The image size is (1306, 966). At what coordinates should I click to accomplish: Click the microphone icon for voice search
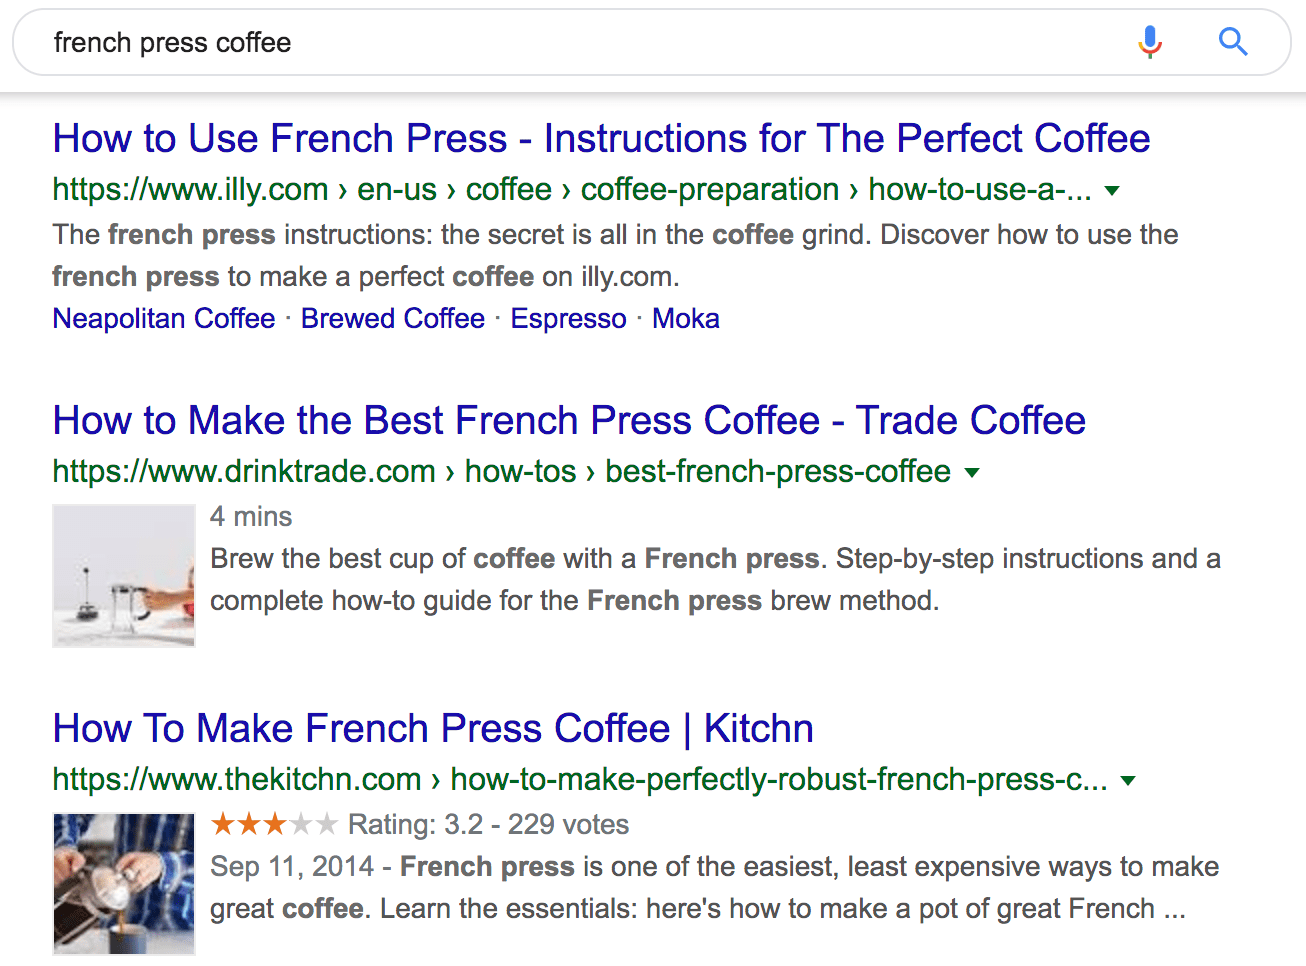(1150, 42)
